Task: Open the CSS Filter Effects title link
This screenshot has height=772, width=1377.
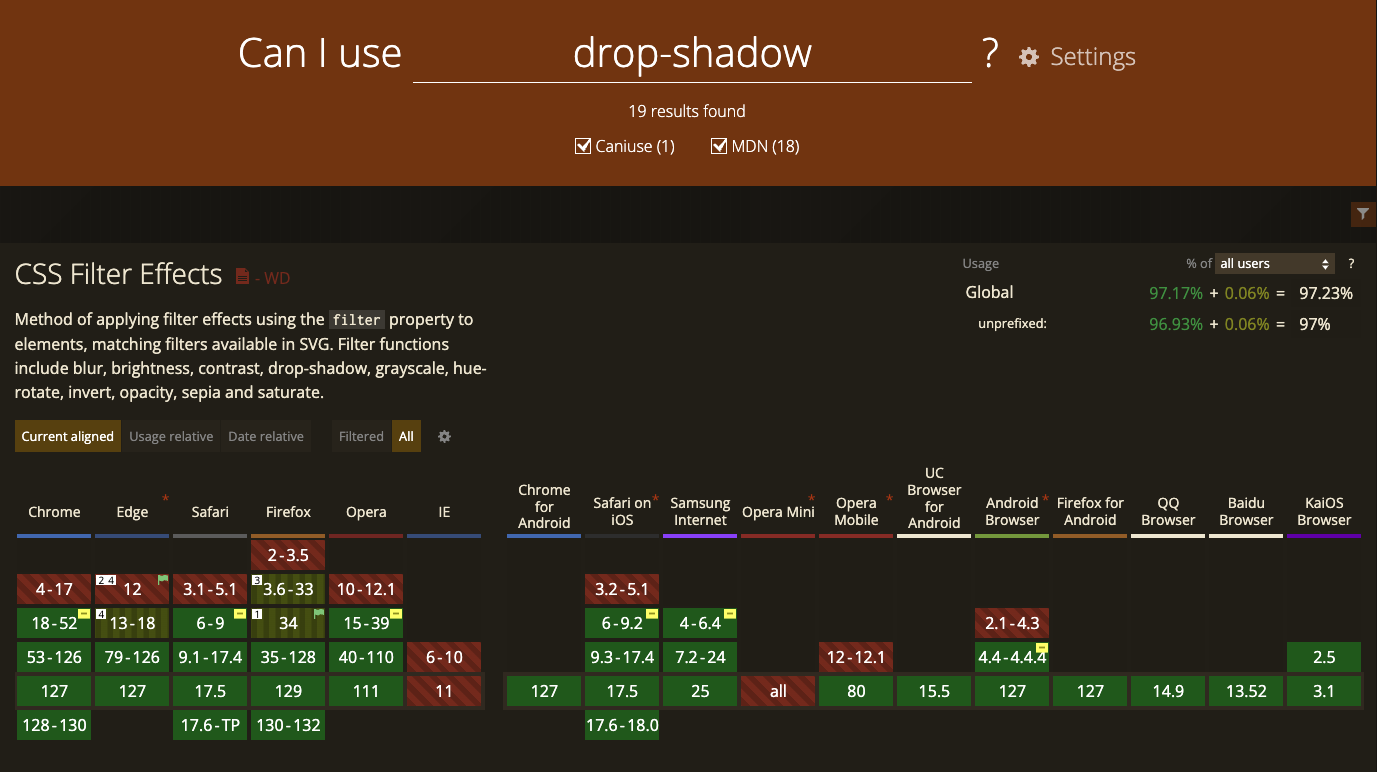Action: click(x=118, y=274)
